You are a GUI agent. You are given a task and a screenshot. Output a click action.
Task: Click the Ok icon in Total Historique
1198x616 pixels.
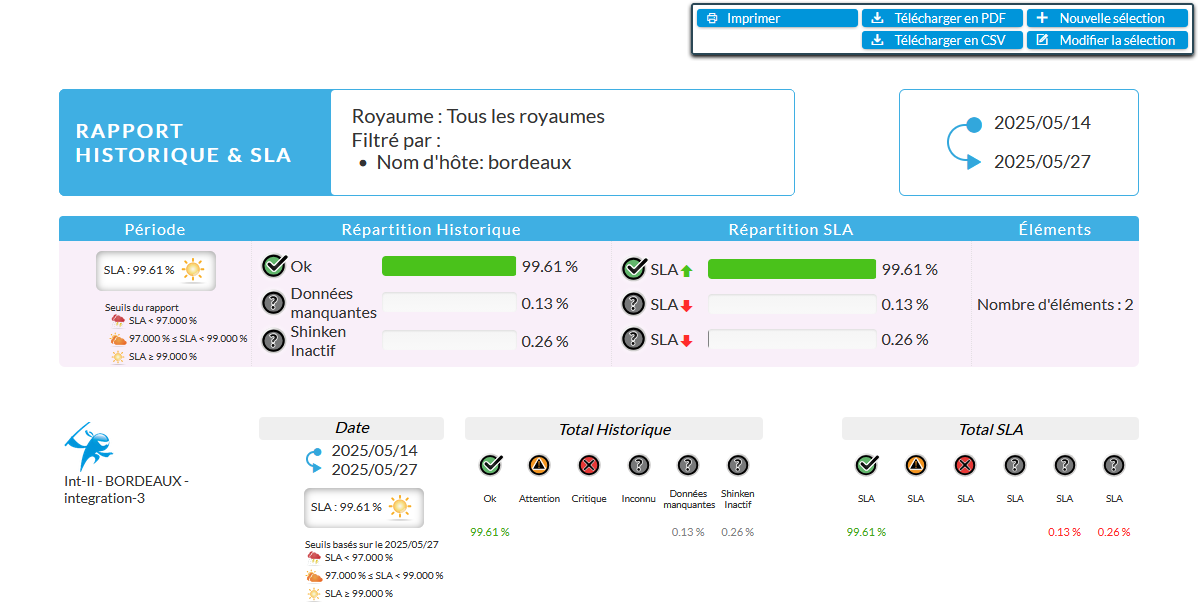click(491, 465)
